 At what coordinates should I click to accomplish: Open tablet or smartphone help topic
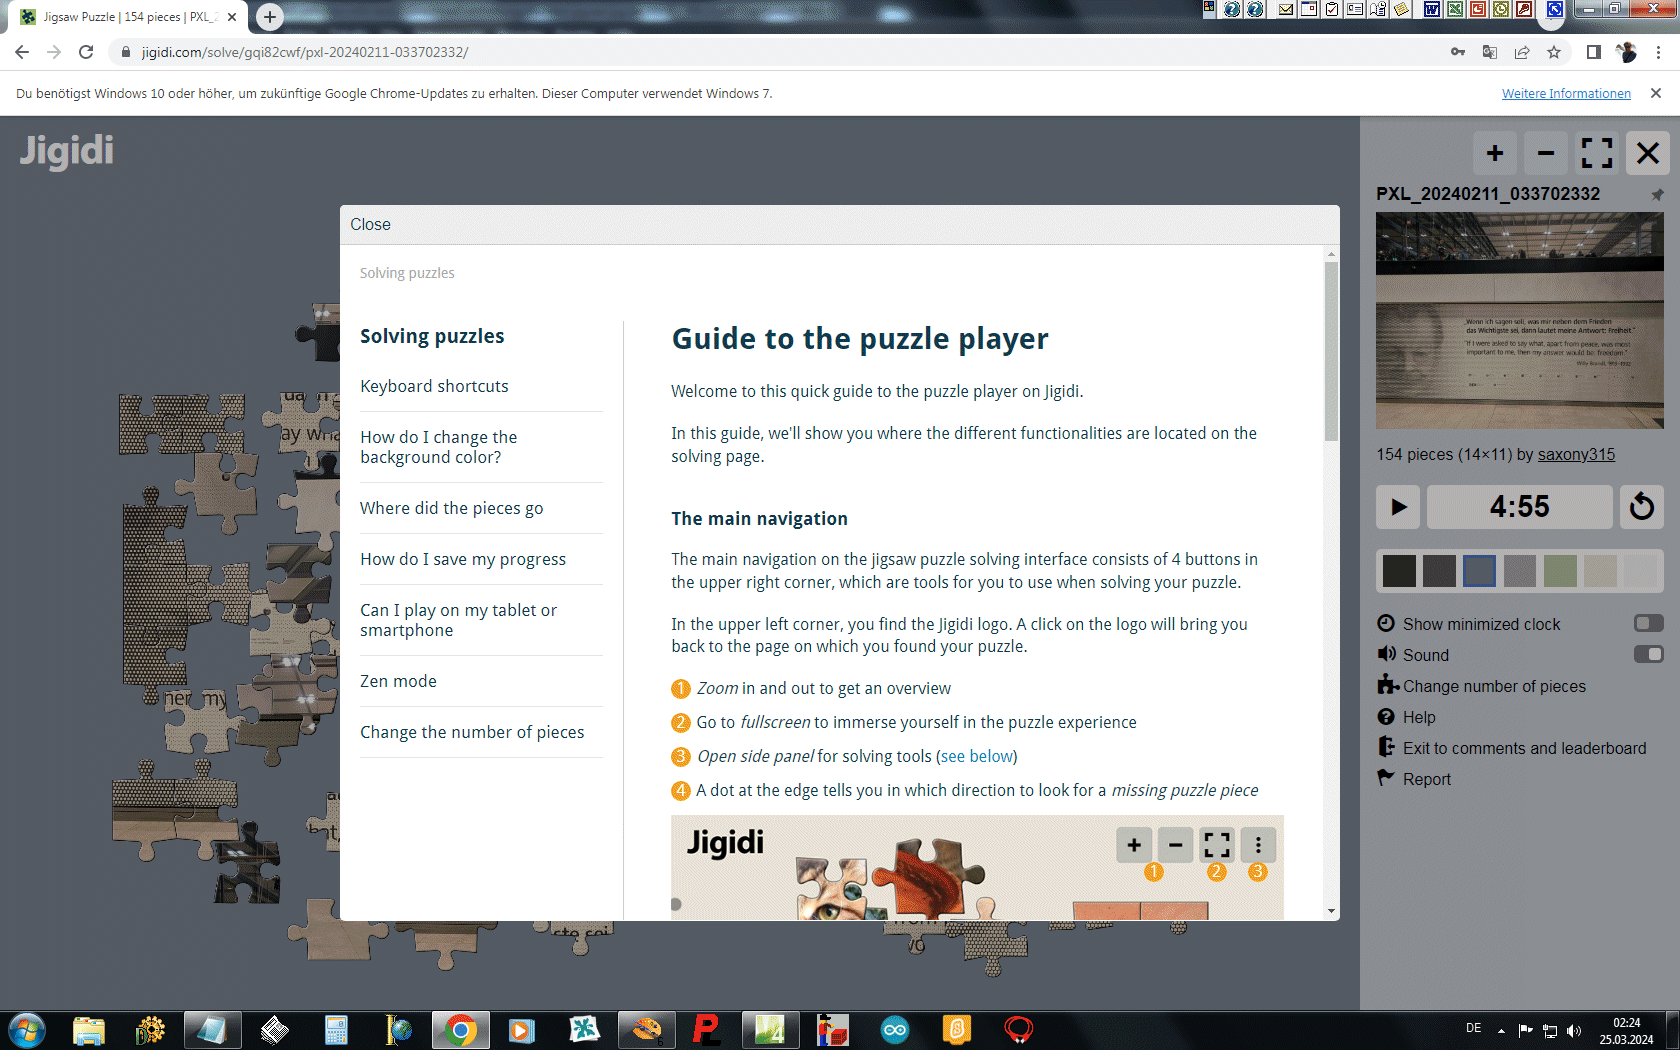click(459, 620)
